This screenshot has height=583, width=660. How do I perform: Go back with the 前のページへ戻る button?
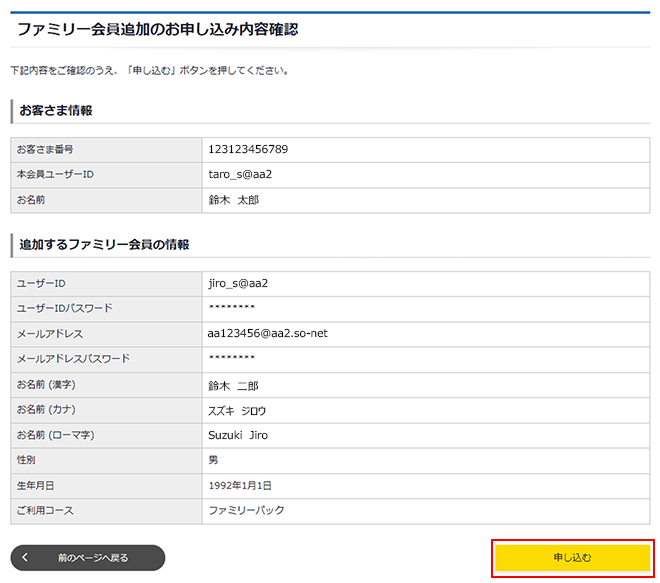92,558
